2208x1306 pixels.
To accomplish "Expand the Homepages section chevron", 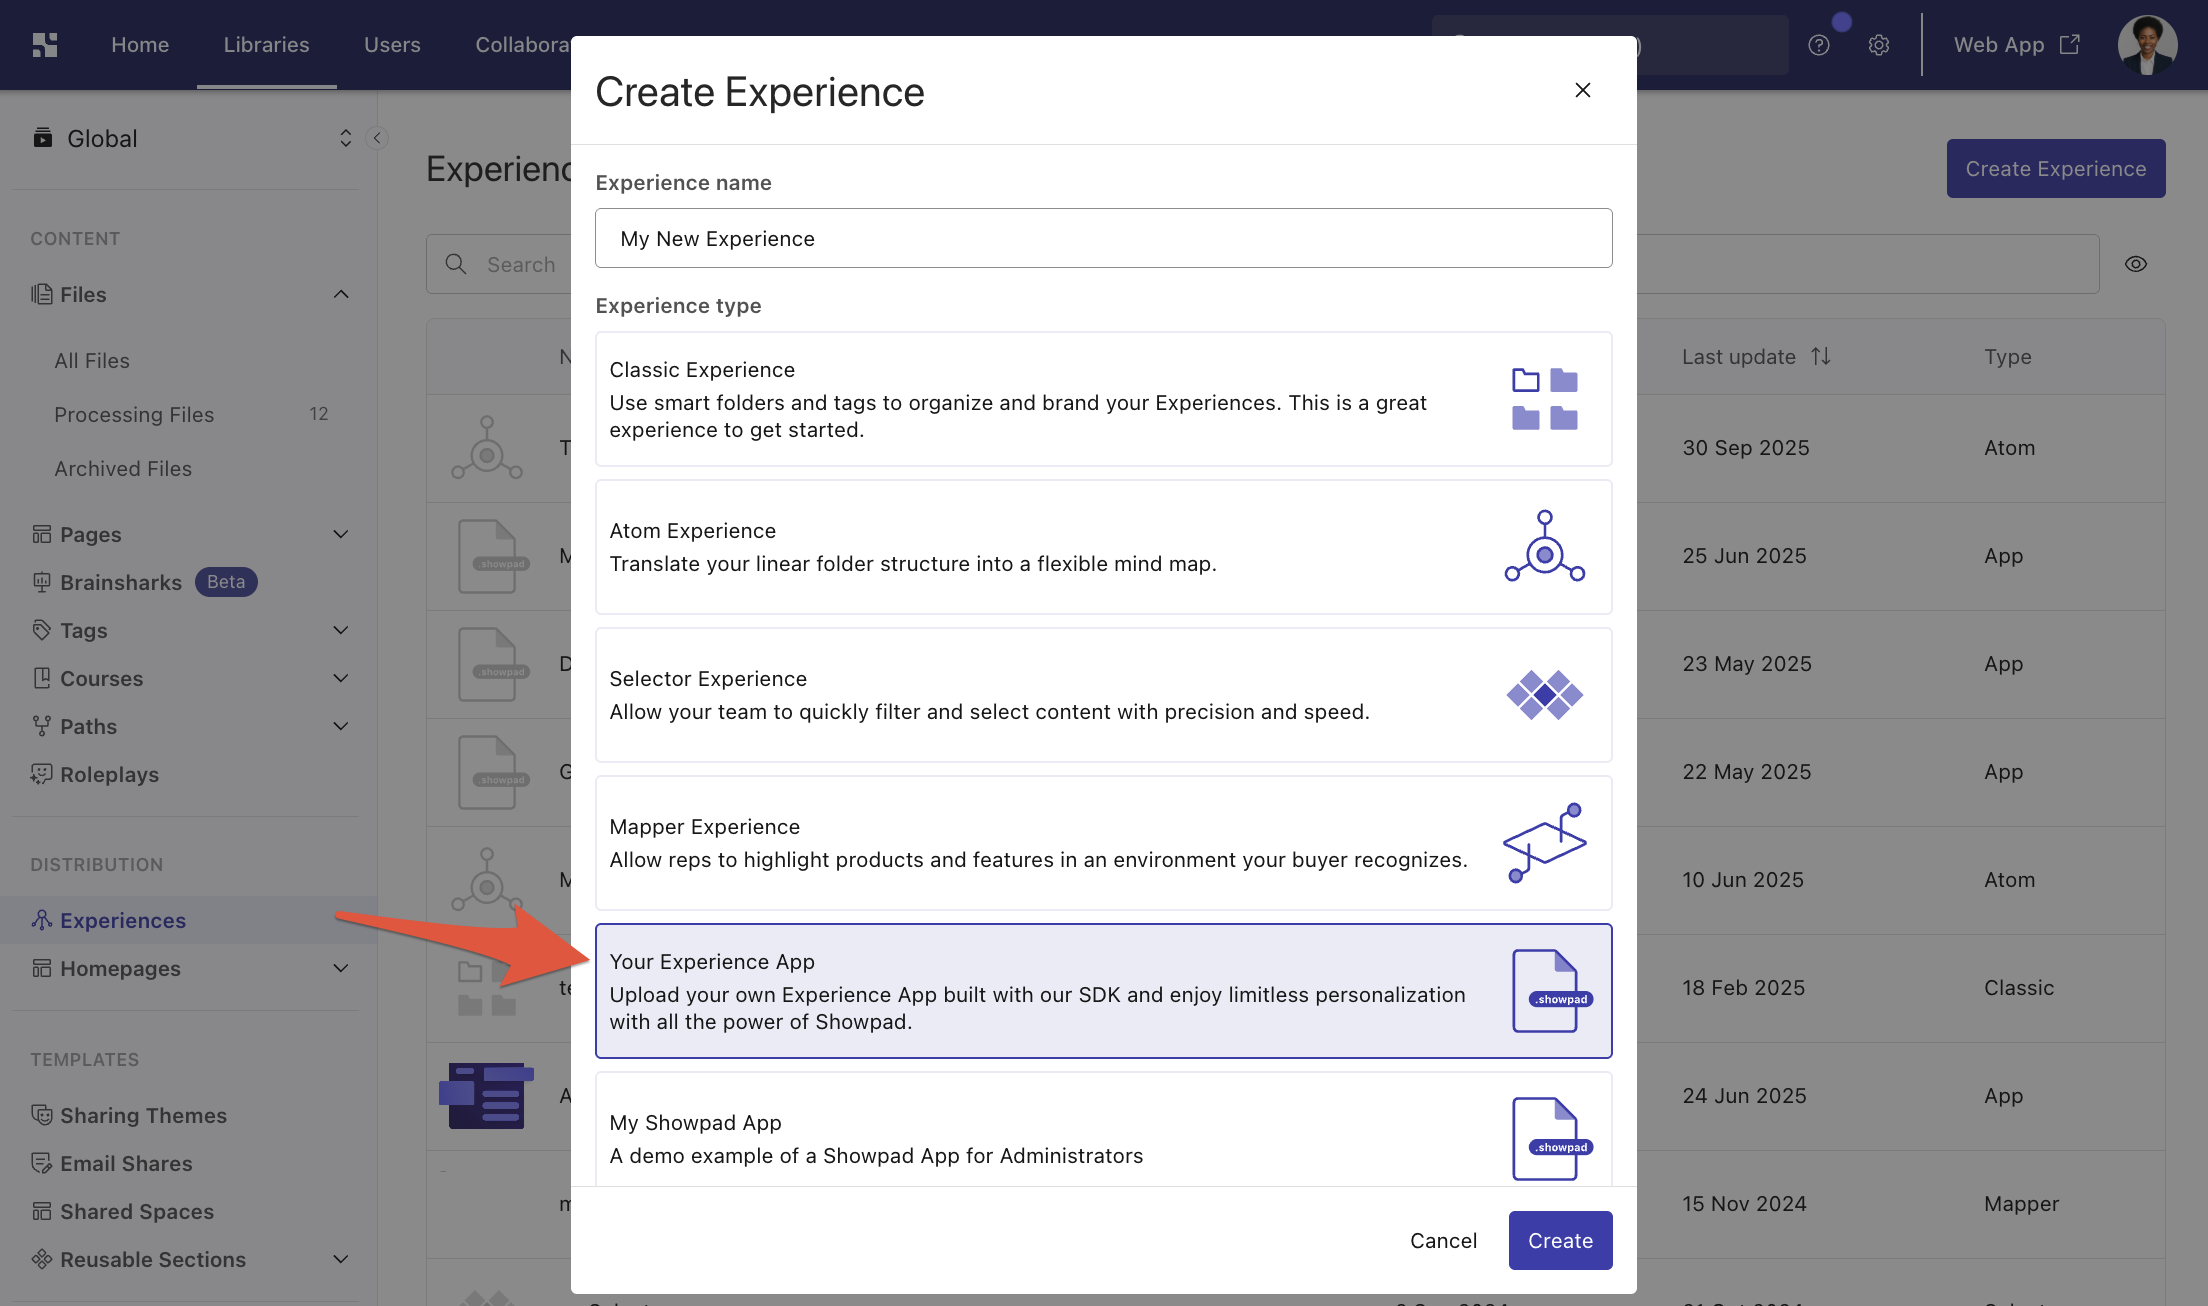I will pos(341,968).
